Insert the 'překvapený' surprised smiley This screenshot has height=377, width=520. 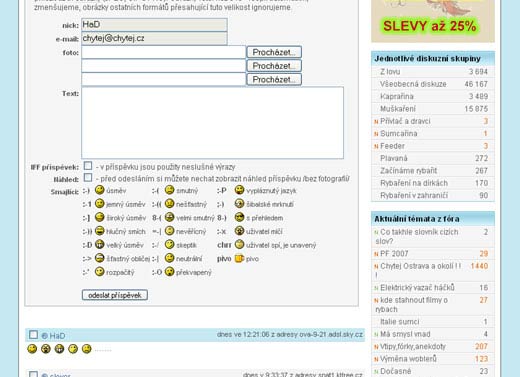(170, 272)
